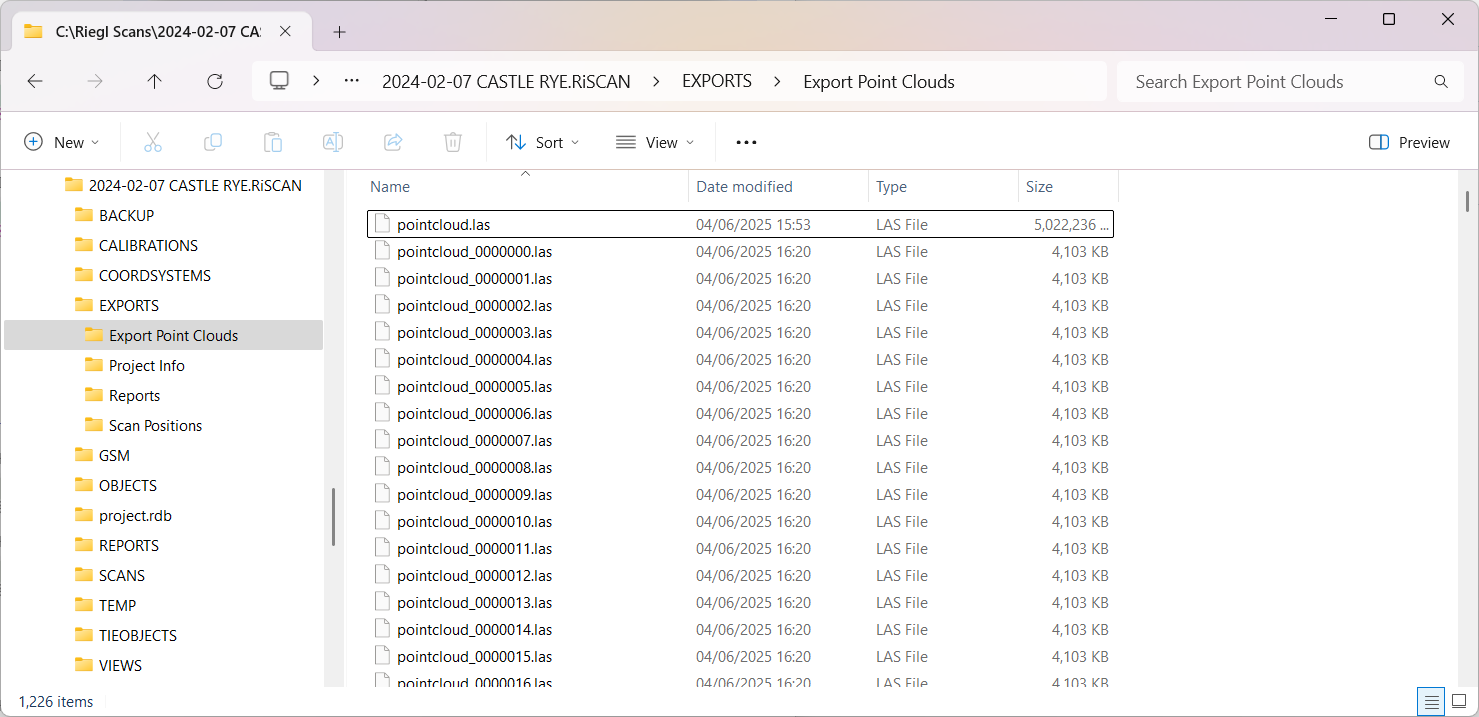Navigate back to previous folder
This screenshot has width=1479, height=717.
tap(35, 82)
